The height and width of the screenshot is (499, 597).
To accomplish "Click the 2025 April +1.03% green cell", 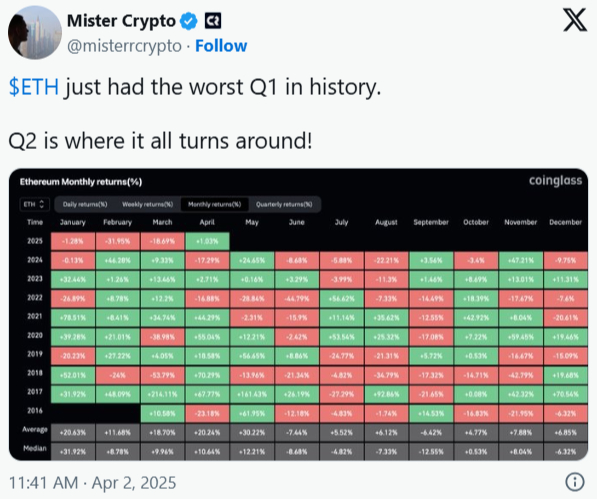I will pyautogui.click(x=208, y=241).
